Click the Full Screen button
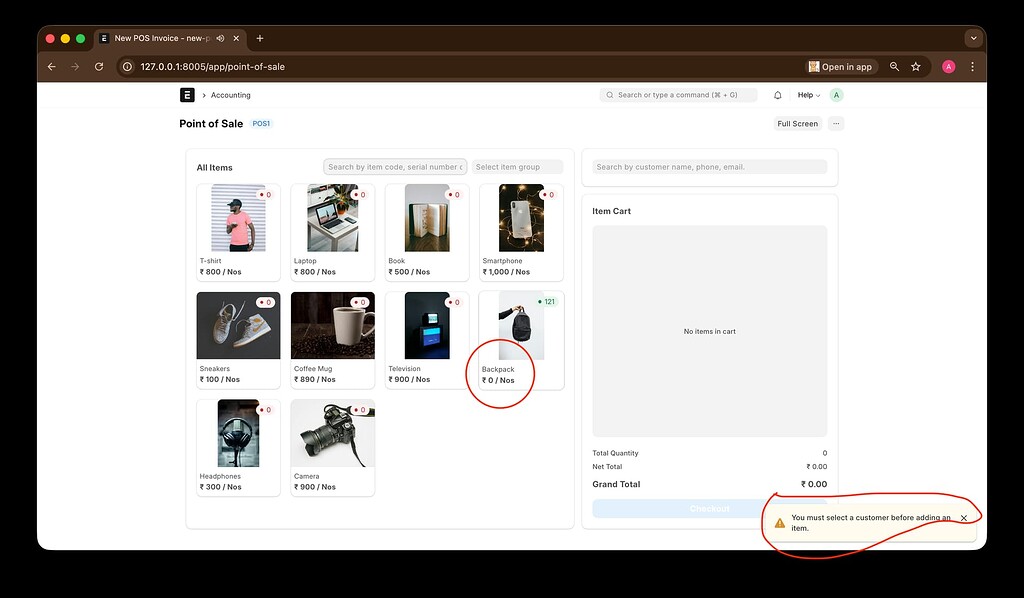This screenshot has height=598, width=1024. click(797, 123)
